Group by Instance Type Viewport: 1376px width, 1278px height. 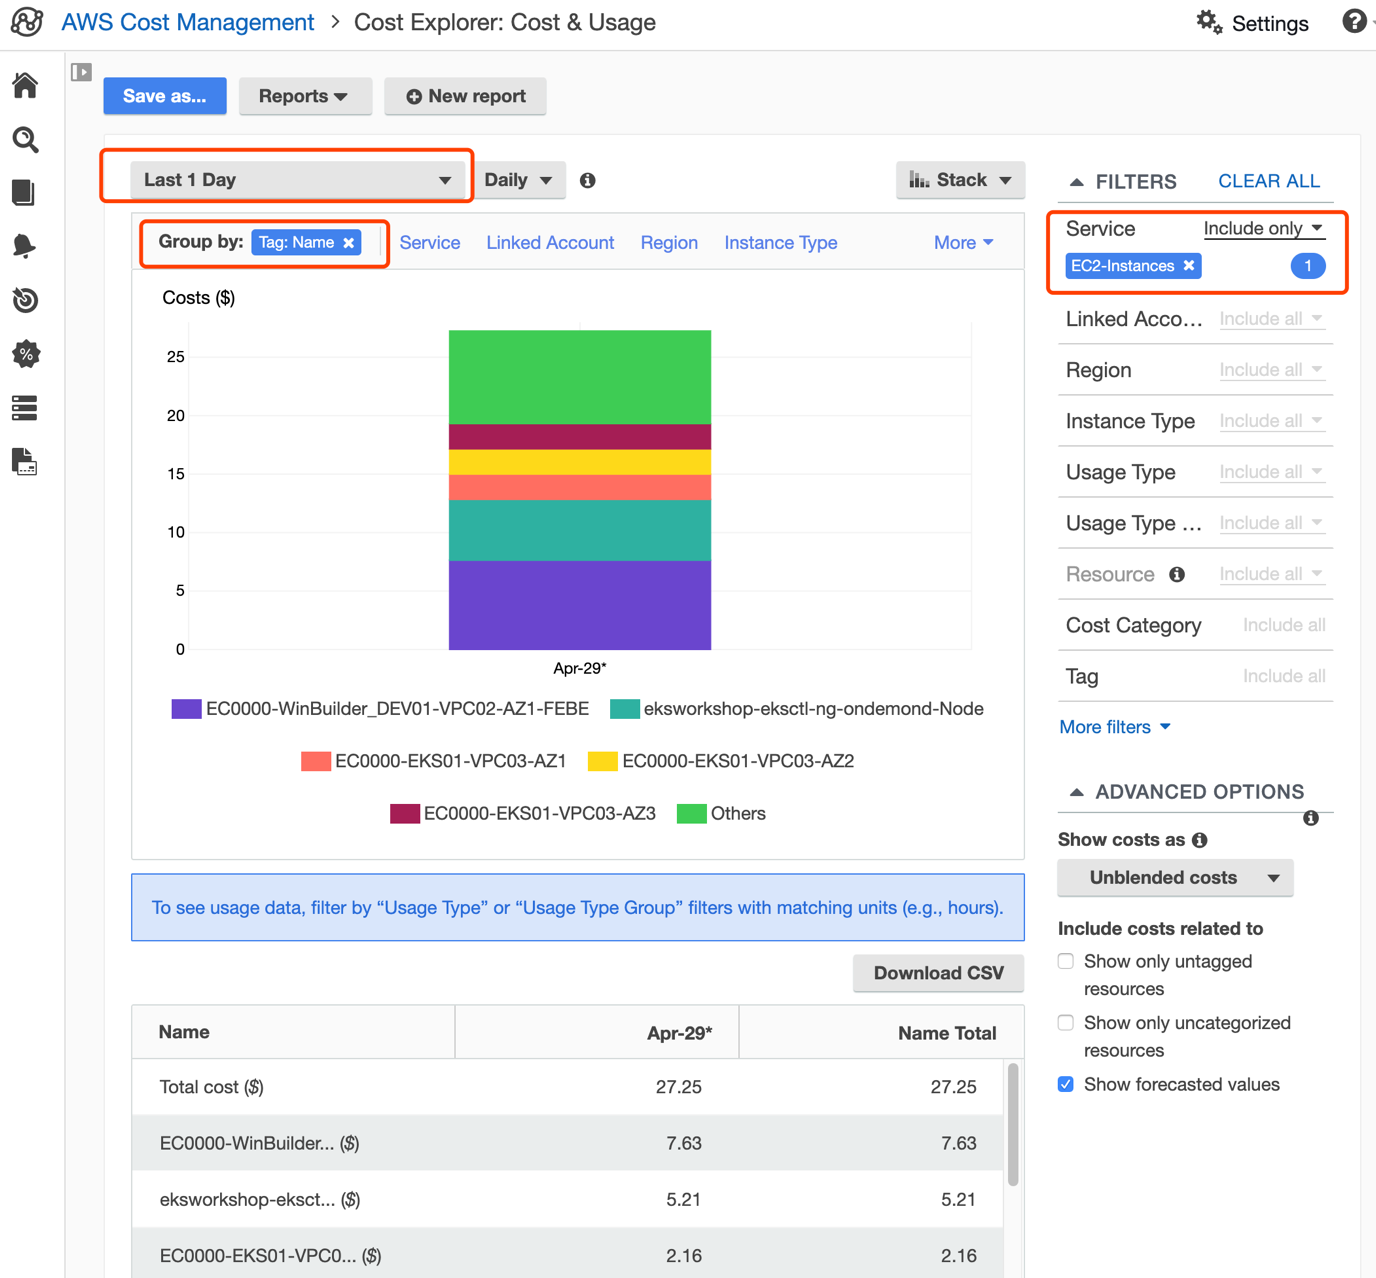click(781, 243)
